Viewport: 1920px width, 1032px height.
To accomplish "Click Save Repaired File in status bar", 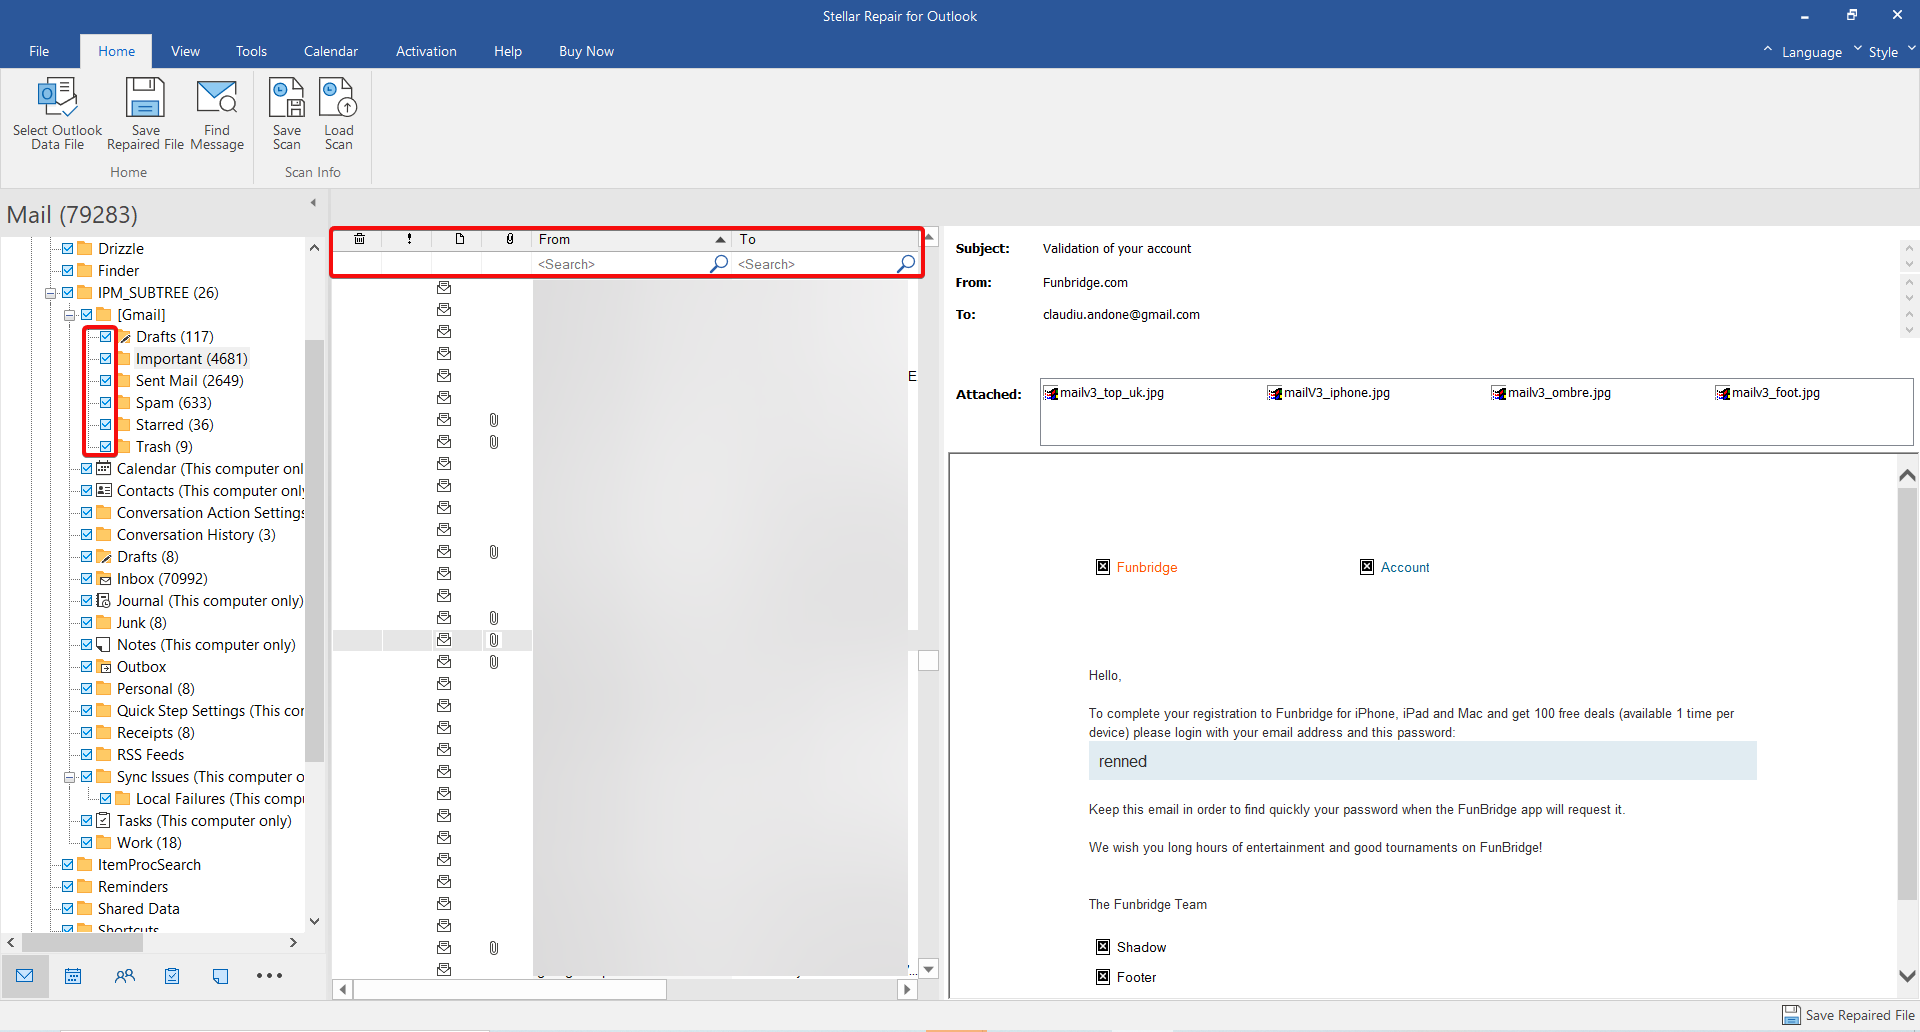I will coord(1849,1015).
